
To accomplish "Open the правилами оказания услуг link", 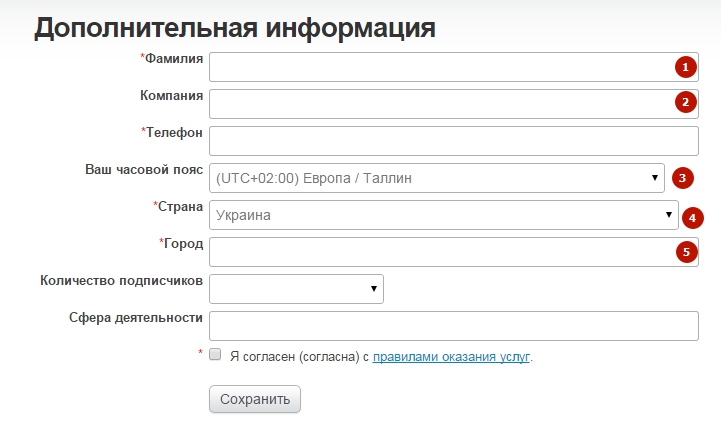I will pyautogui.click(x=451, y=357).
